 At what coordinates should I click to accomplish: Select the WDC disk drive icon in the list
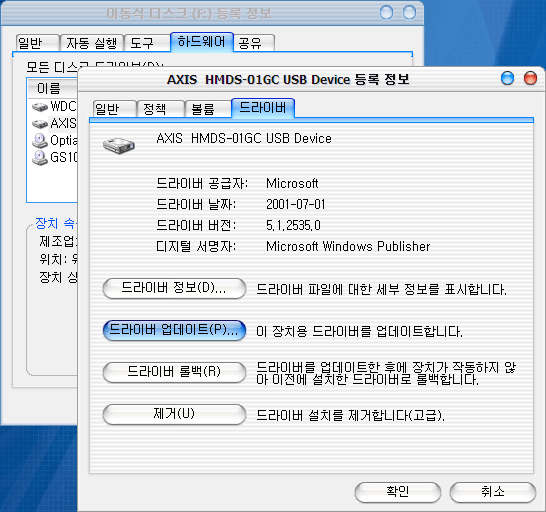[40, 107]
